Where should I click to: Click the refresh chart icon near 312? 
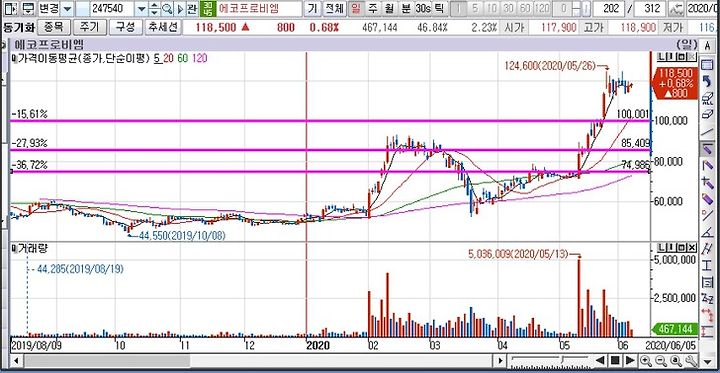tap(675, 8)
